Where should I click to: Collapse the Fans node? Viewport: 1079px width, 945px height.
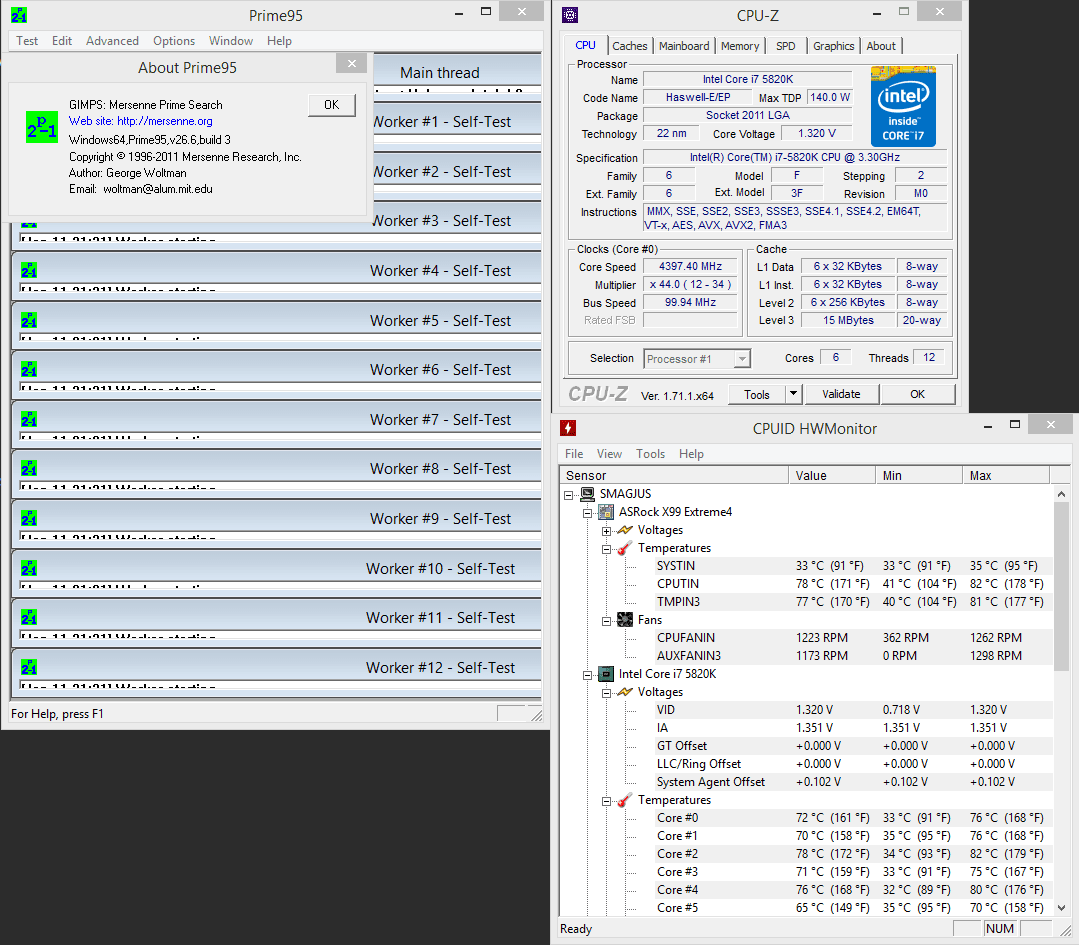(606, 621)
